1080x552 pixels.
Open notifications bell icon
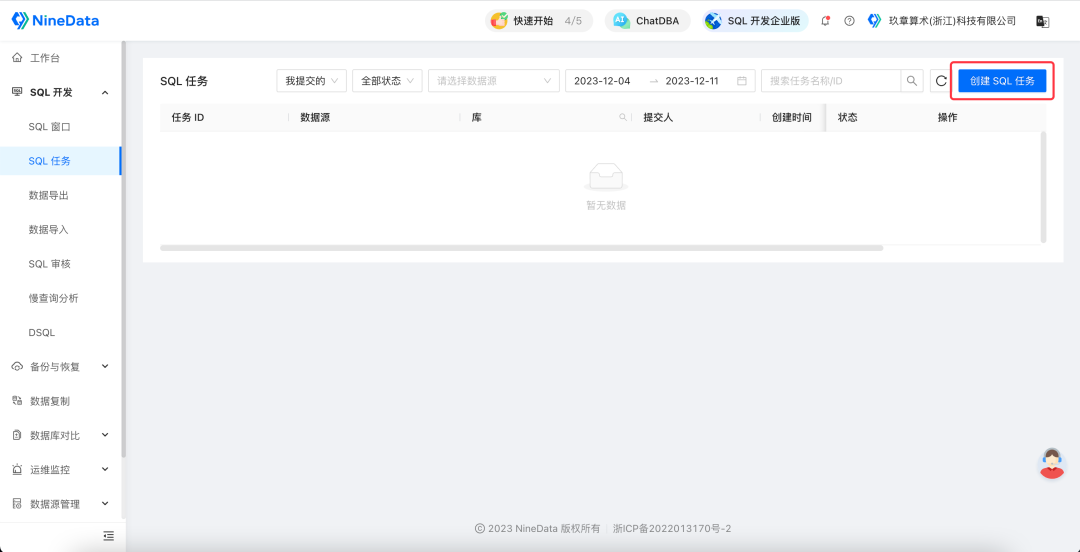825,21
